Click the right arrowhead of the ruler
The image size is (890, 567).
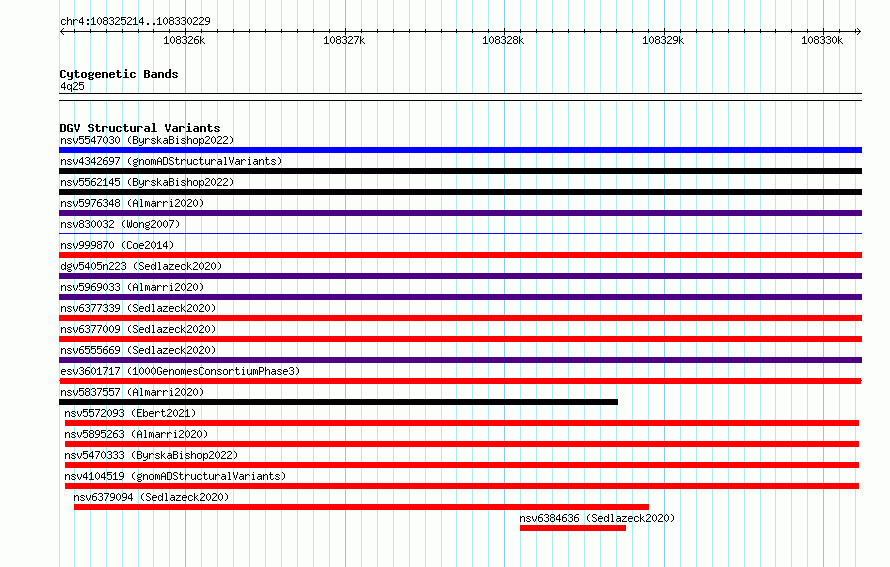pos(859,32)
